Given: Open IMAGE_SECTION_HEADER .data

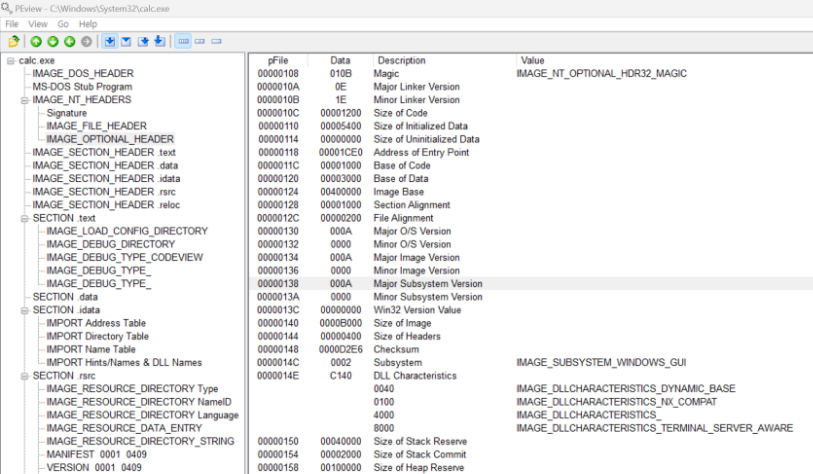Looking at the screenshot, I should [x=105, y=165].
